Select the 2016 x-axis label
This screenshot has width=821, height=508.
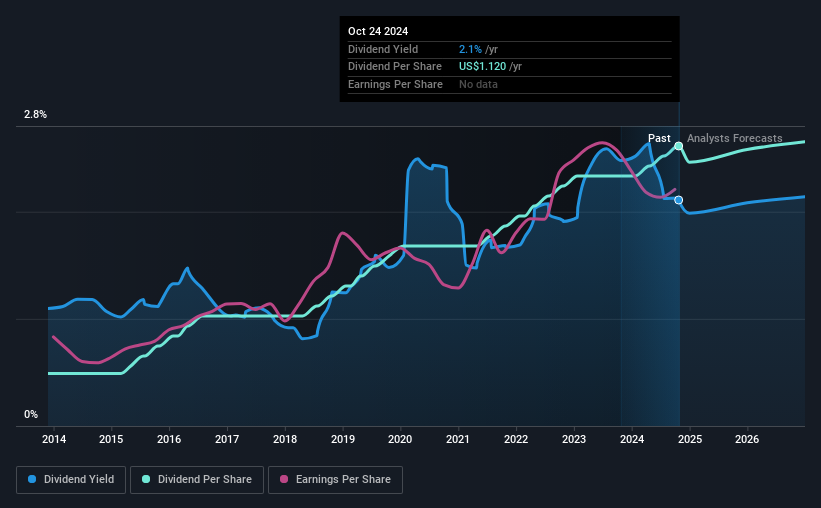pyautogui.click(x=169, y=439)
